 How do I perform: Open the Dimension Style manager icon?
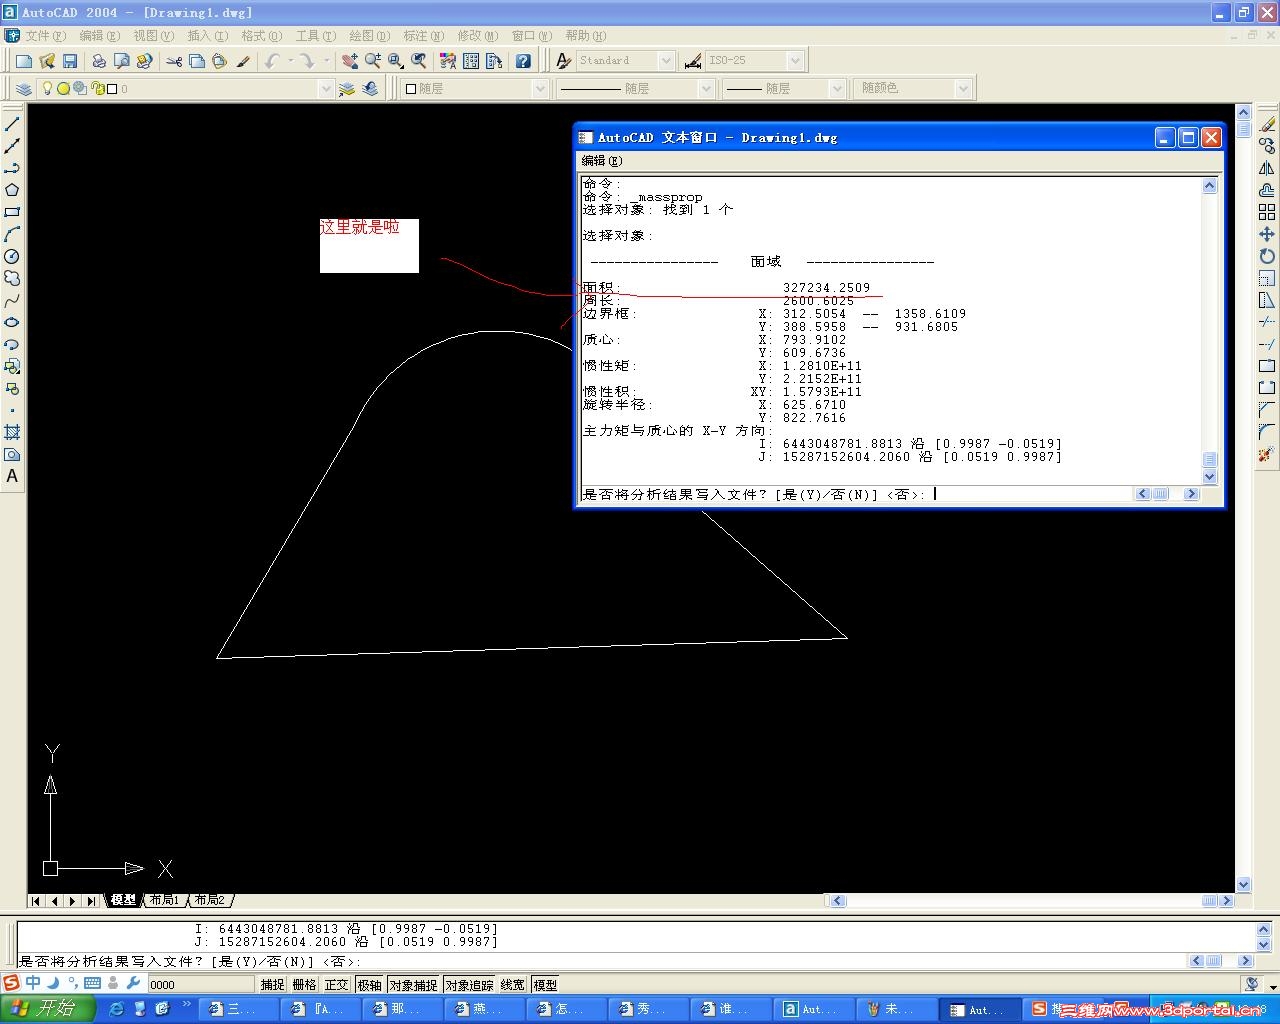pos(693,61)
